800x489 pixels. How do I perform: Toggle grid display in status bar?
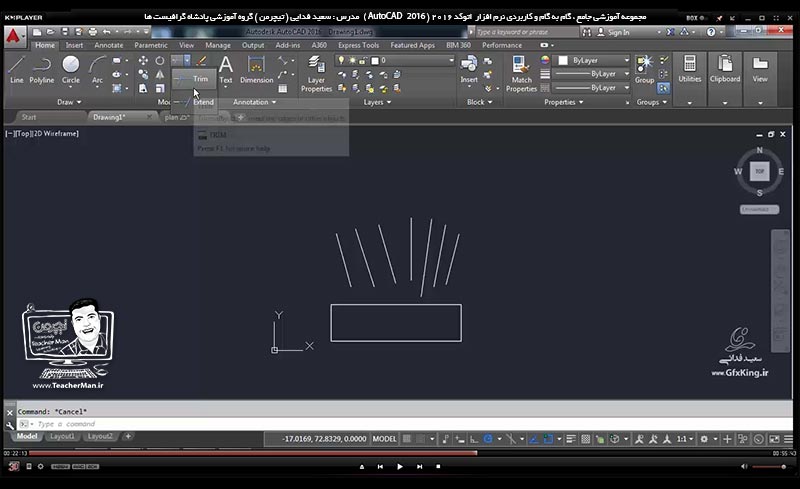pyautogui.click(x=407, y=439)
